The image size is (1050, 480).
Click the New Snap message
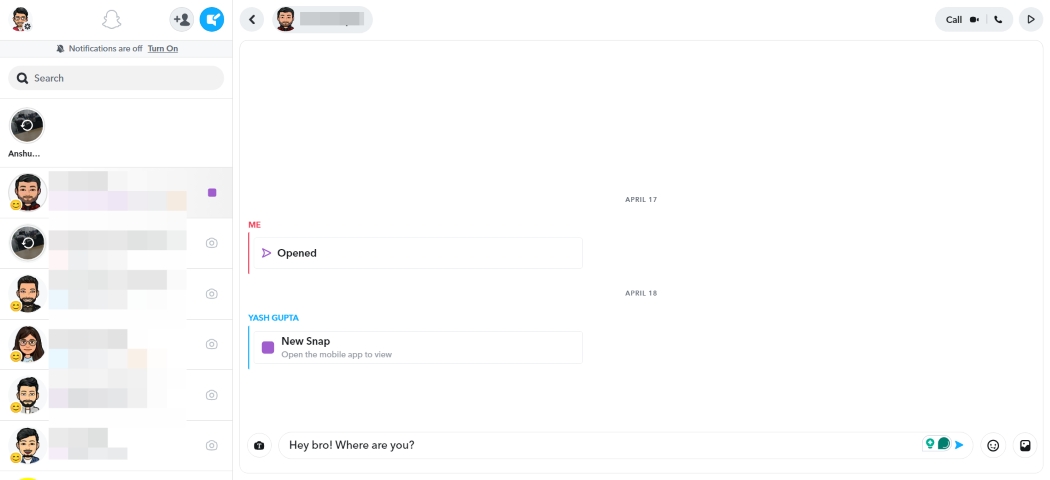coord(416,347)
